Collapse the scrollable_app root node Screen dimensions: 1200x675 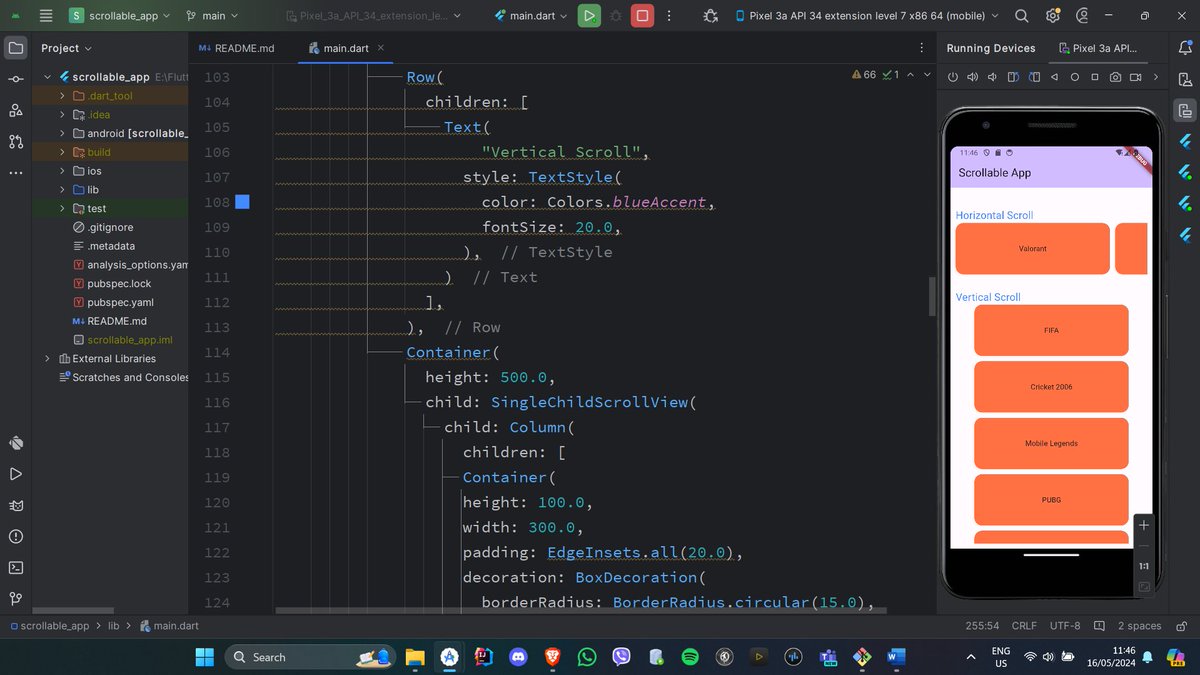pyautogui.click(x=47, y=77)
